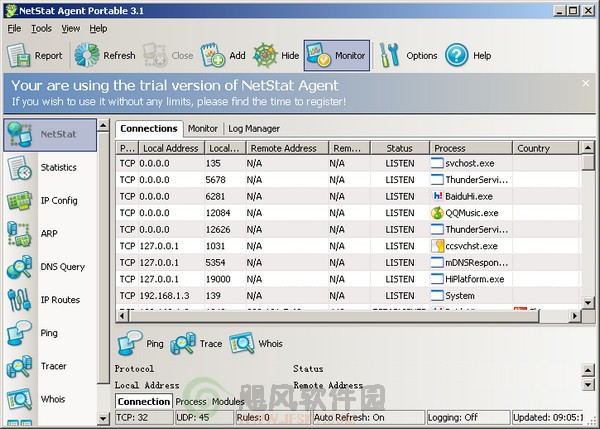Open DNS Query in the sidebar
The width and height of the screenshot is (600, 429).
coord(50,267)
